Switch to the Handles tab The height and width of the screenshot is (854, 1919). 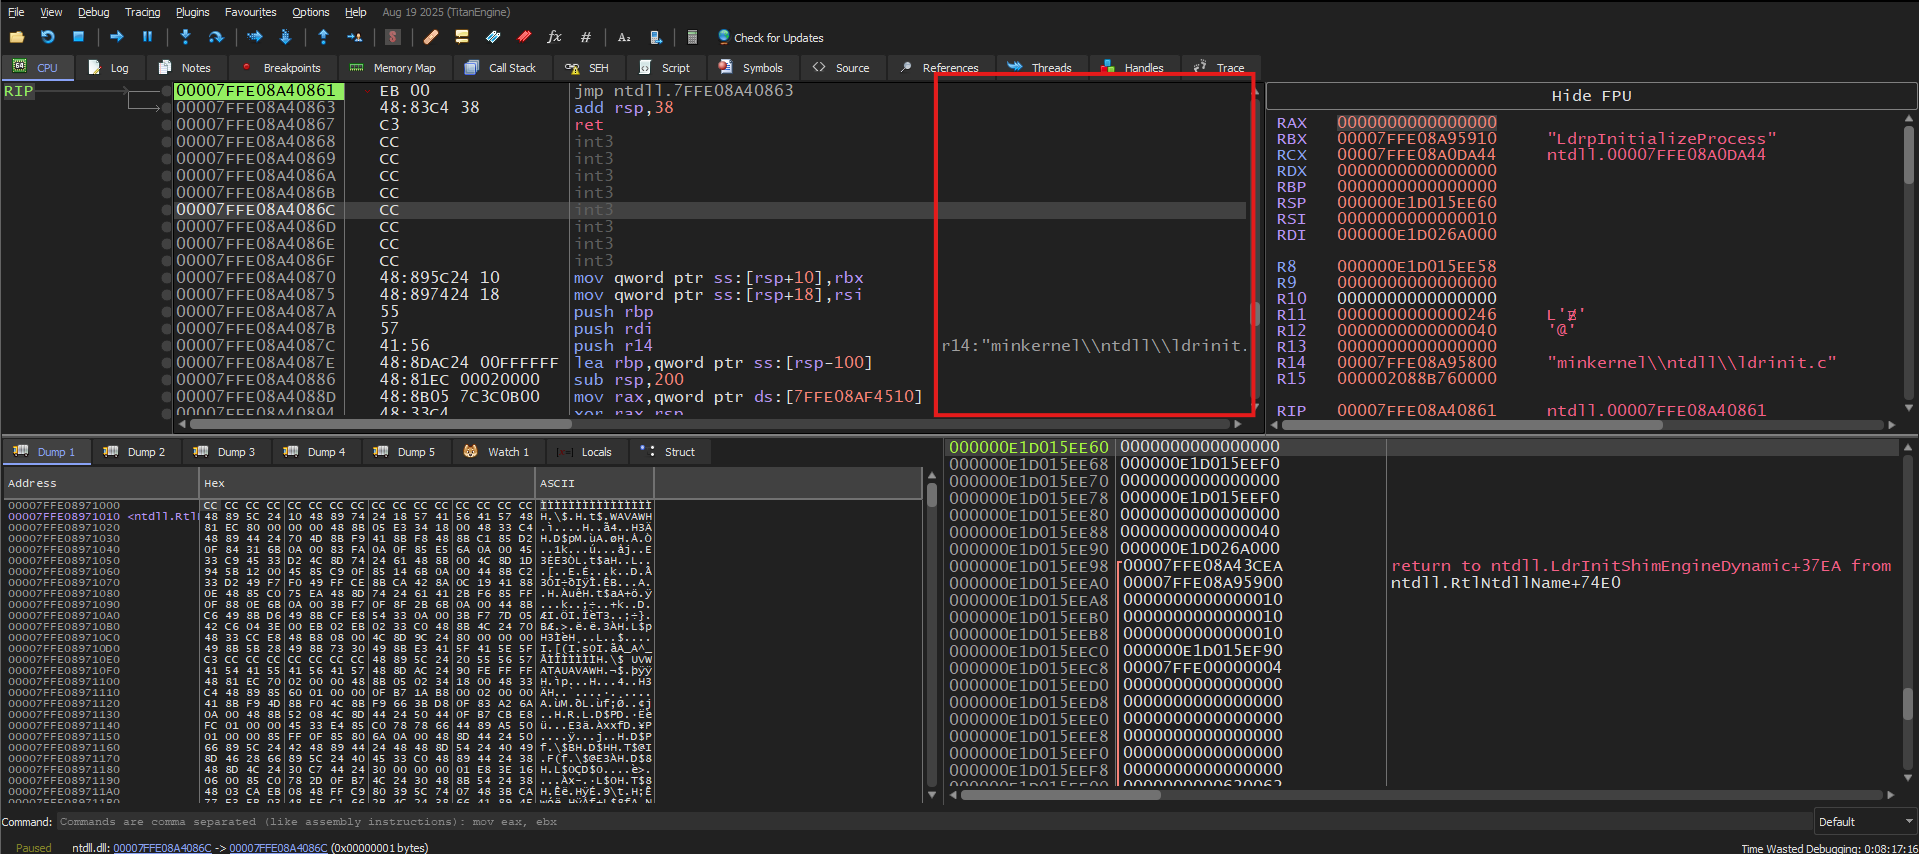pyautogui.click(x=1132, y=68)
